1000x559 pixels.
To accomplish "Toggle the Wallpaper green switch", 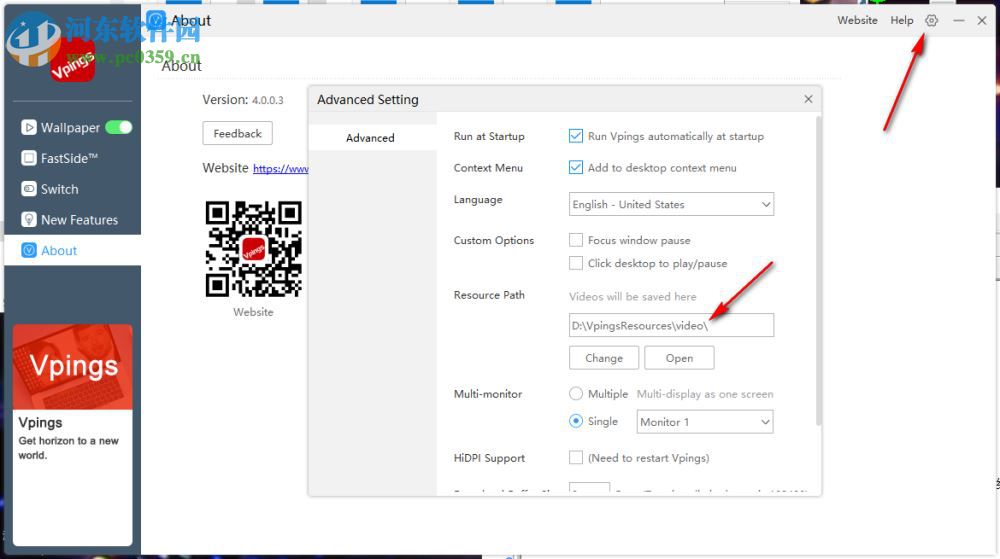I will coord(119,127).
